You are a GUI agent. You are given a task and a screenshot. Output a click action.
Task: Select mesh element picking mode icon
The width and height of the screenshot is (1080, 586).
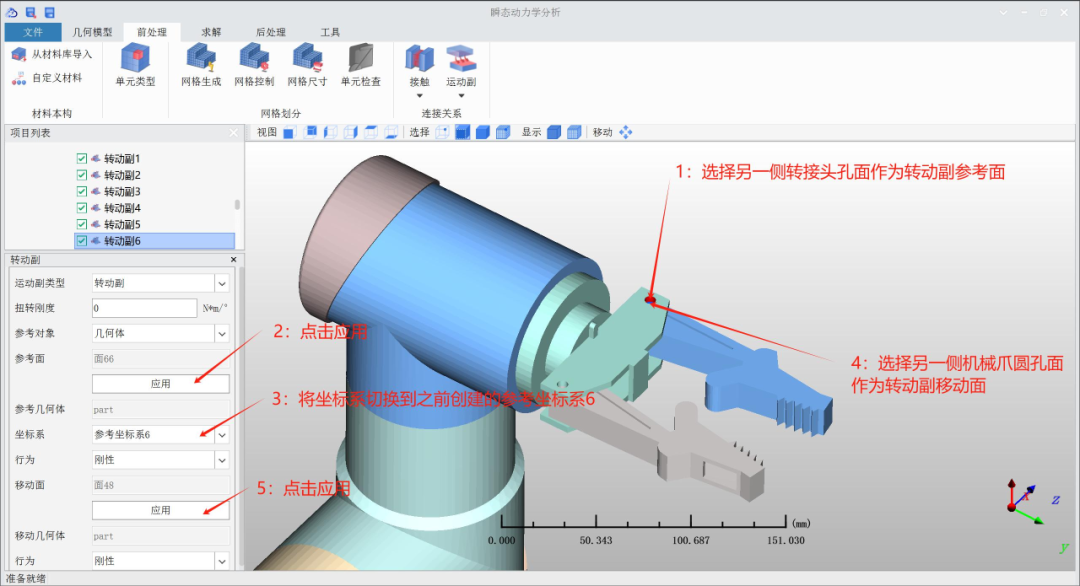click(x=503, y=132)
